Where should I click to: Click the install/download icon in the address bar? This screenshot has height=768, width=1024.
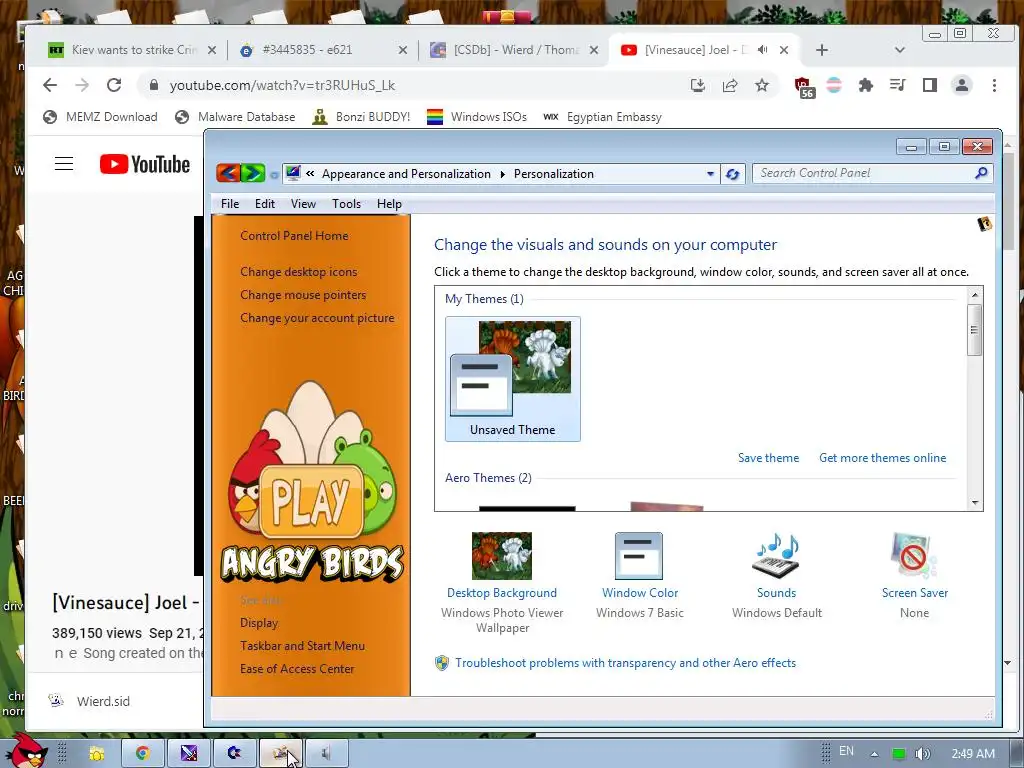point(697,86)
